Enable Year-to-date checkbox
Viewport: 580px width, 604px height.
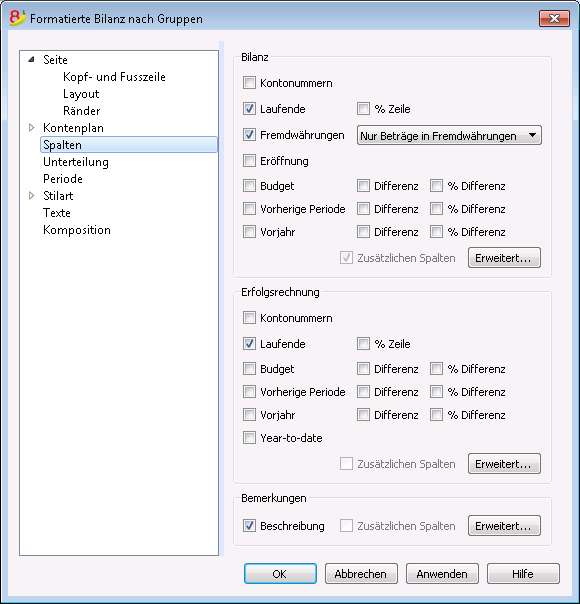[x=249, y=438]
